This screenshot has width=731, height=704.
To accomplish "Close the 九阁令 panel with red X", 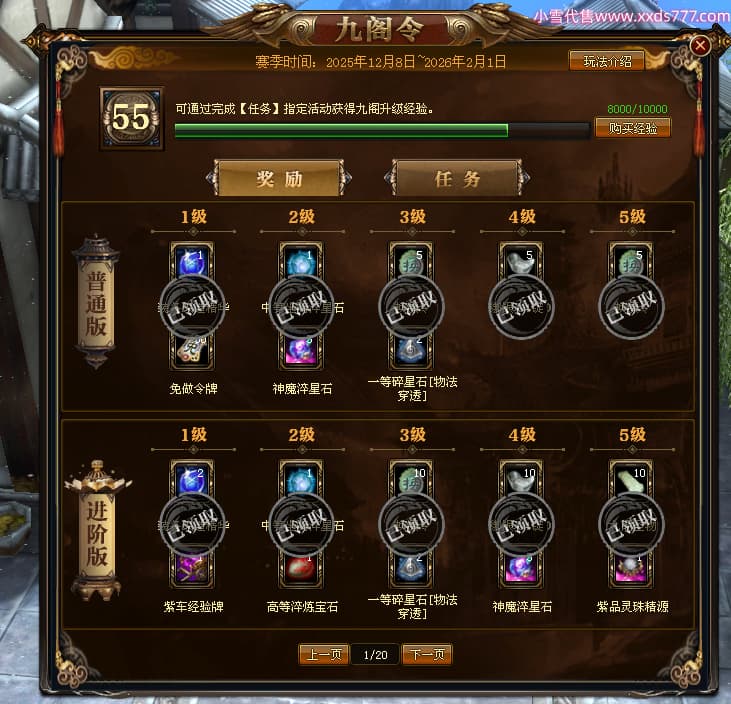I will (x=700, y=45).
